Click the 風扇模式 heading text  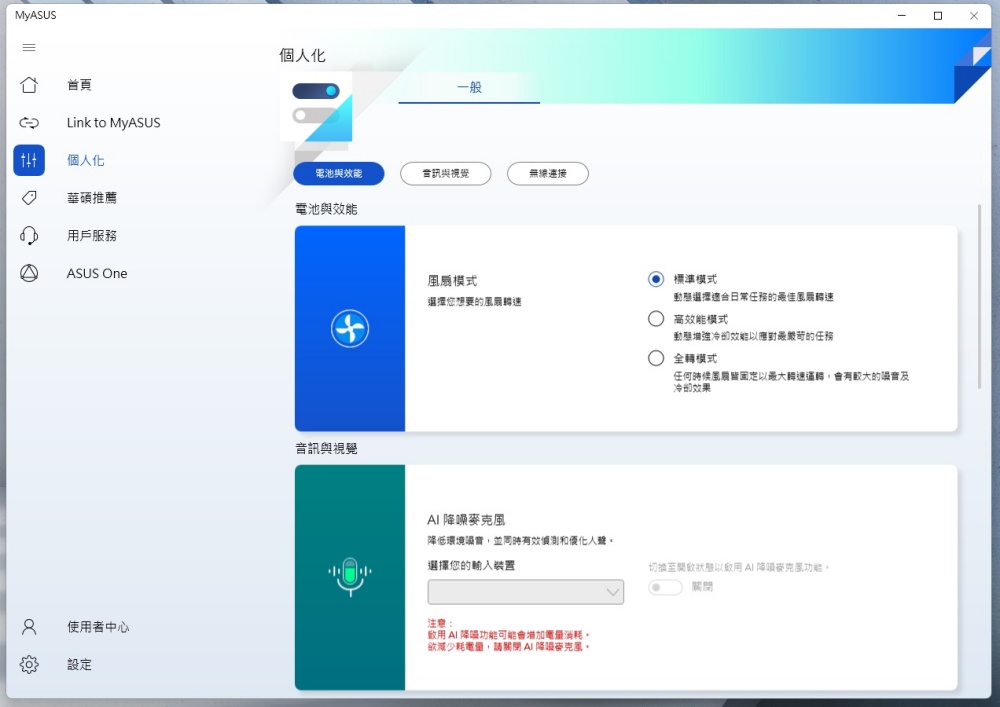[452, 281]
